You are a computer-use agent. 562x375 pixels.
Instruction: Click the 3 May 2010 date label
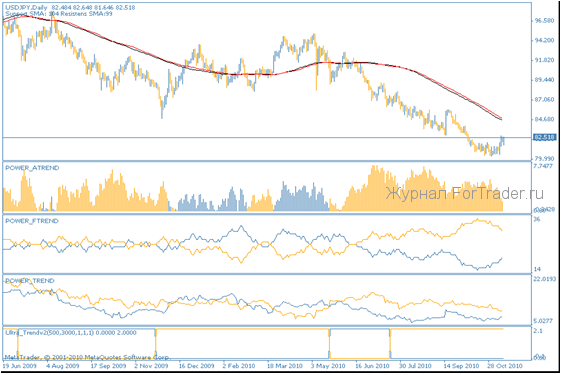coord(328,366)
